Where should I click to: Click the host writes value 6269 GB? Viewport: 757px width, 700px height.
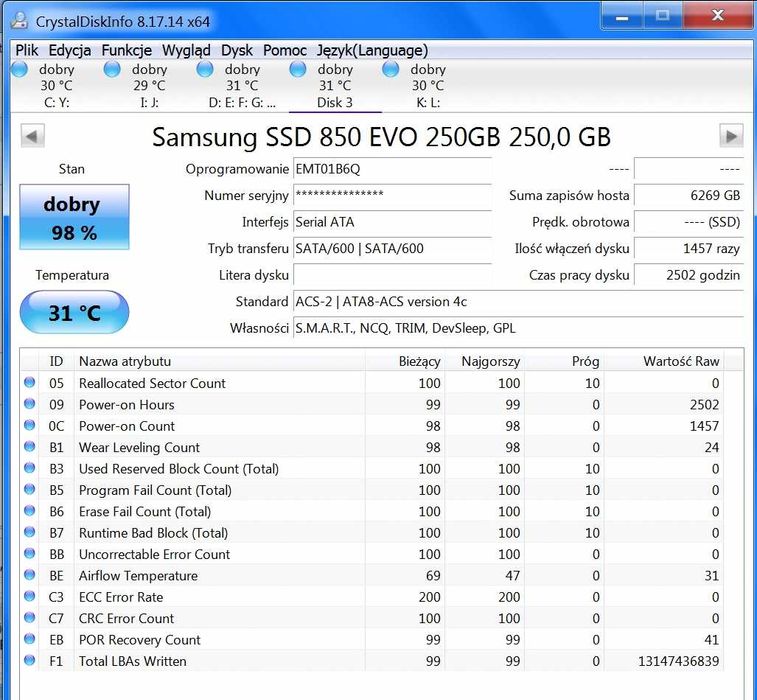point(688,196)
